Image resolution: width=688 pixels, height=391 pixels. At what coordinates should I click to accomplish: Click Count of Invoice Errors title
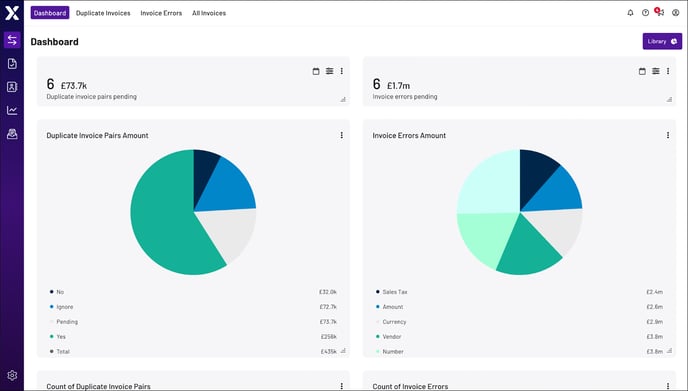click(410, 387)
